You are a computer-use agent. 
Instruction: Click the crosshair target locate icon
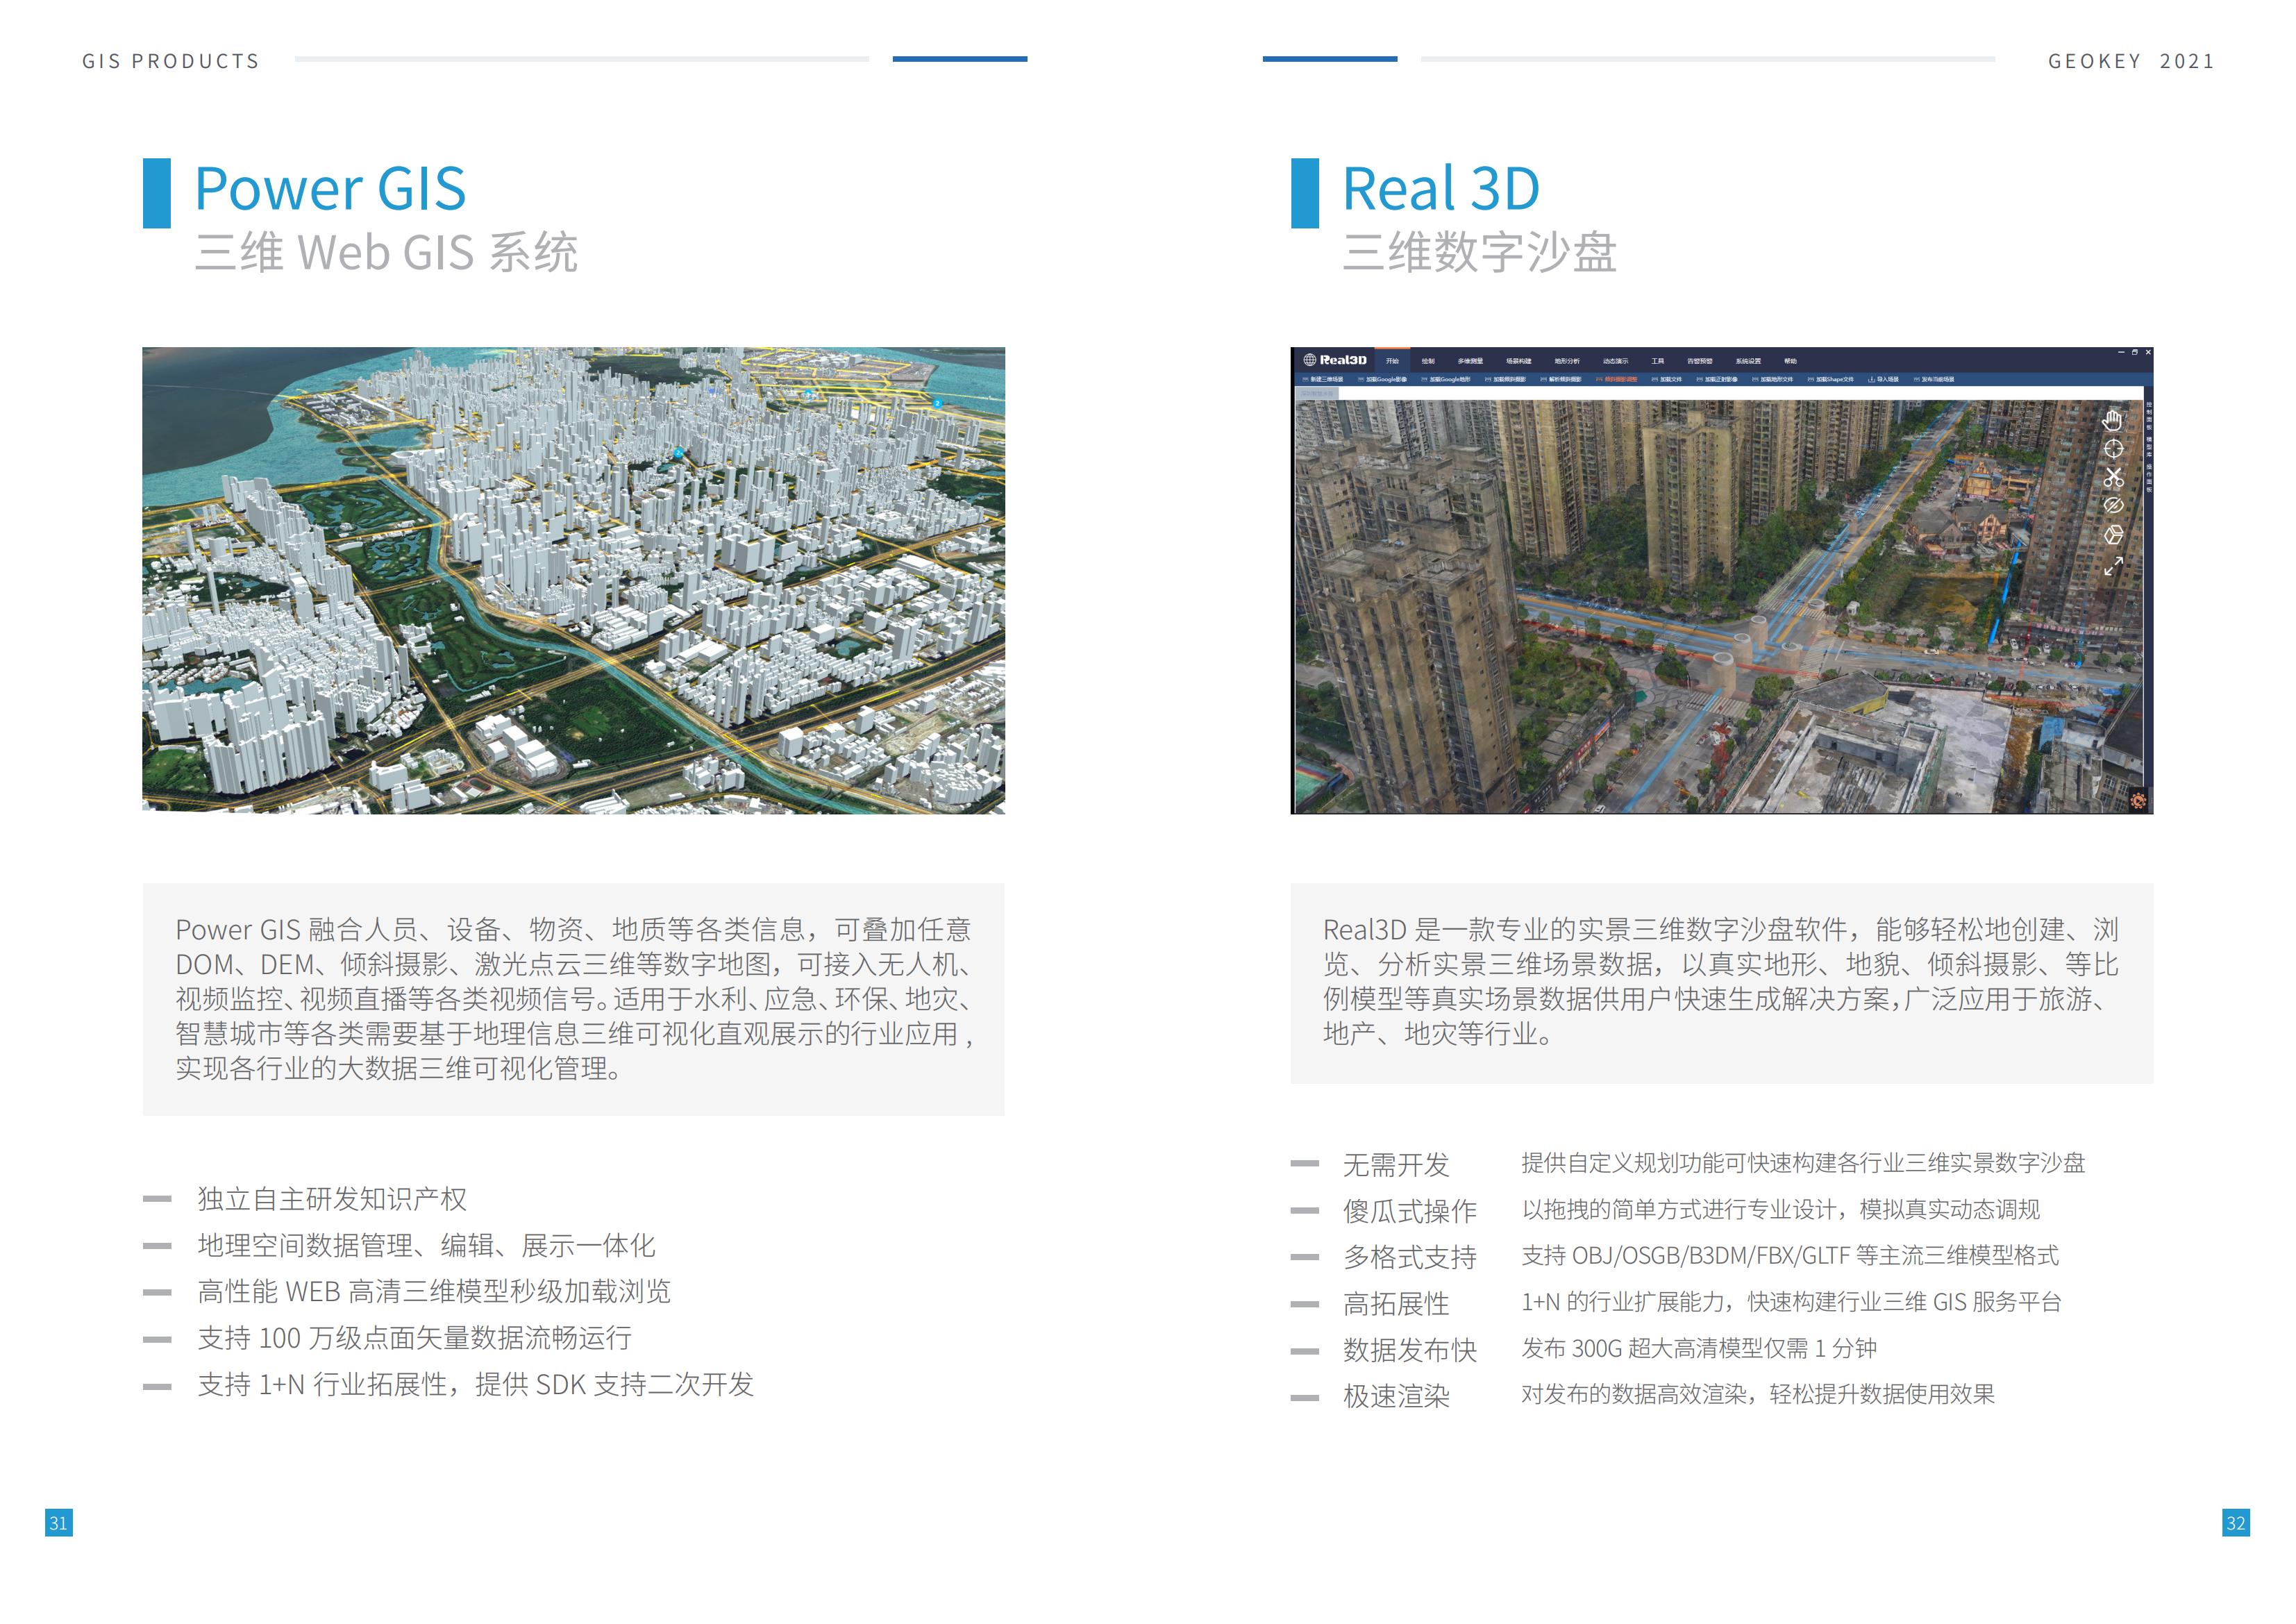(2113, 449)
